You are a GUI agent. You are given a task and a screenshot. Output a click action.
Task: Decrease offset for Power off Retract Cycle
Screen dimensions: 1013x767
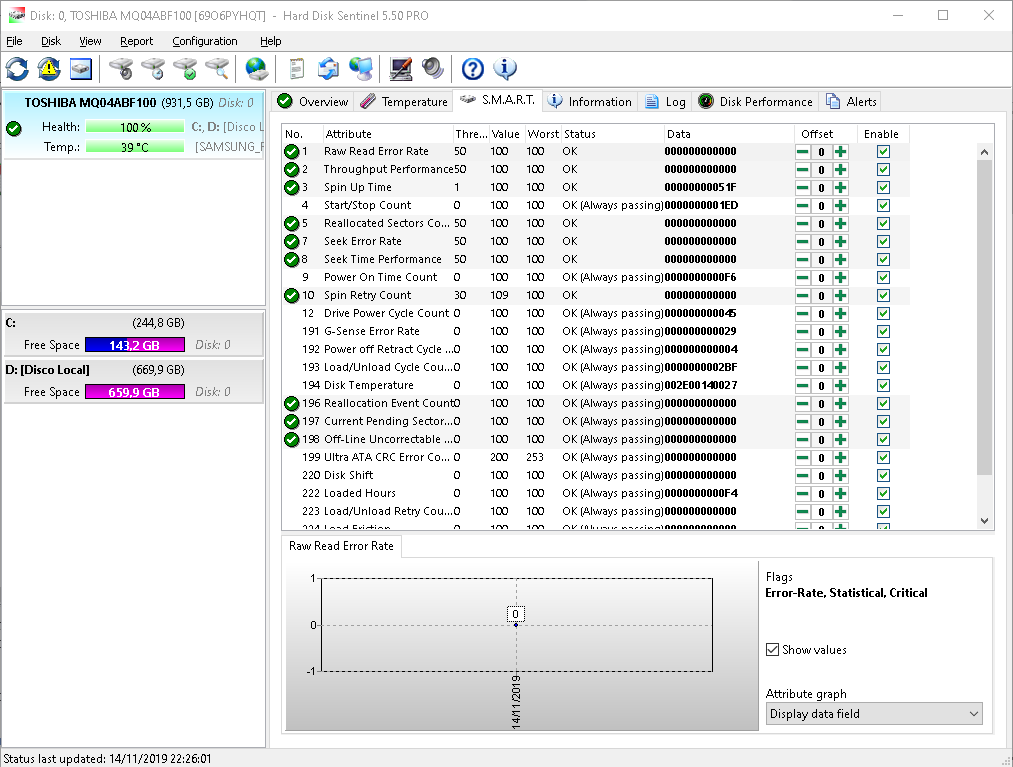click(802, 350)
